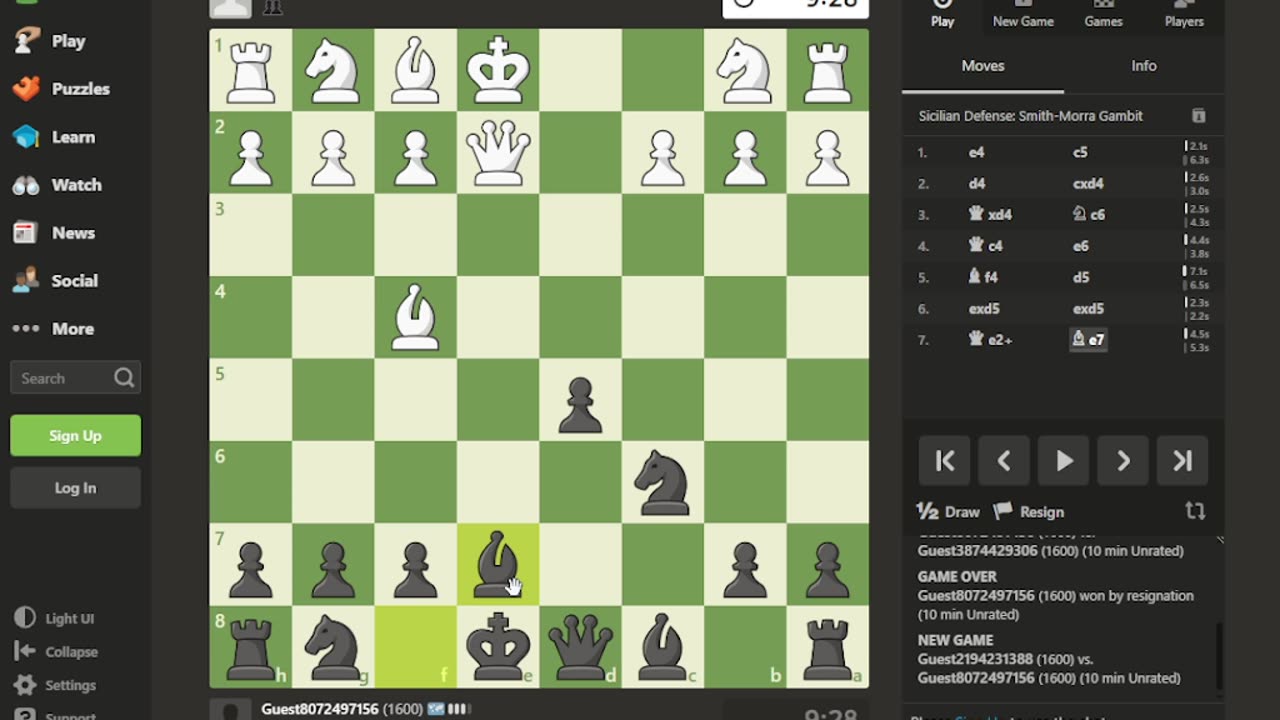Click the Log In button

[75, 488]
